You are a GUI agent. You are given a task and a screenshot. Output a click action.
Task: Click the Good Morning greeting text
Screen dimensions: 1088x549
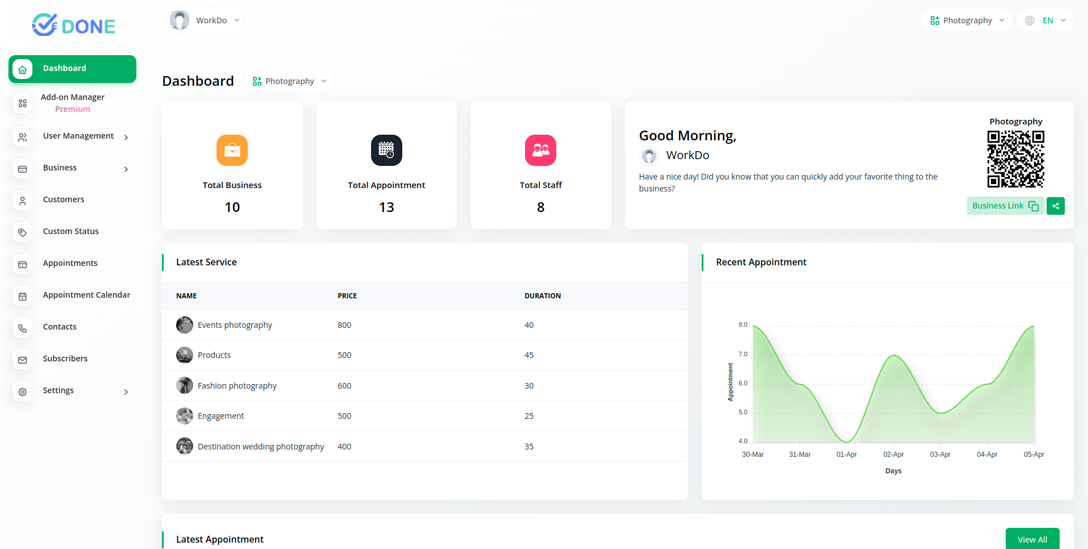click(688, 136)
